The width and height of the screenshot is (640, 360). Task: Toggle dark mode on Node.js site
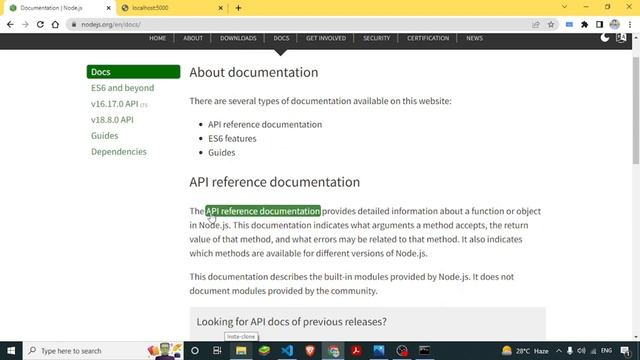[x=605, y=38]
